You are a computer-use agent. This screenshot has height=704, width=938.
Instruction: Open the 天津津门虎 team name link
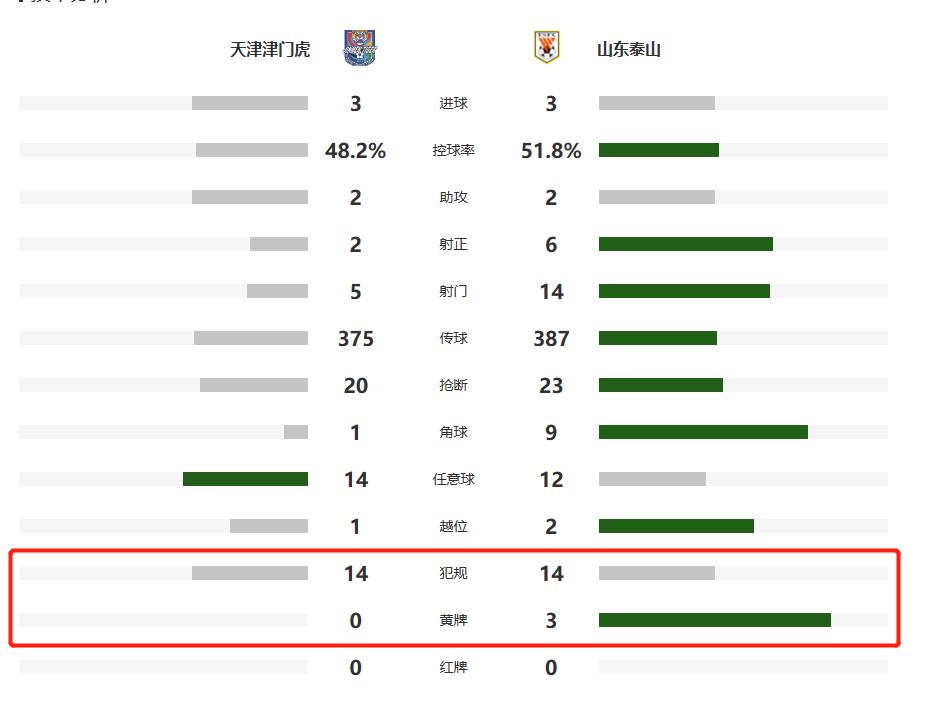tap(270, 49)
